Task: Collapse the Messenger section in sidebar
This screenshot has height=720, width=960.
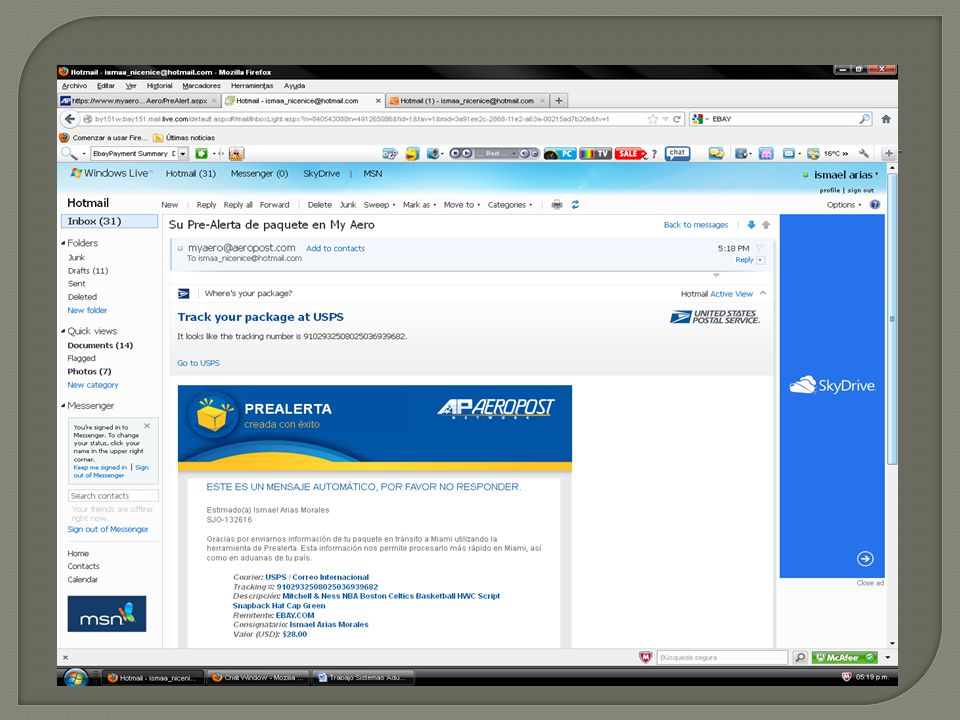Action: (63, 405)
